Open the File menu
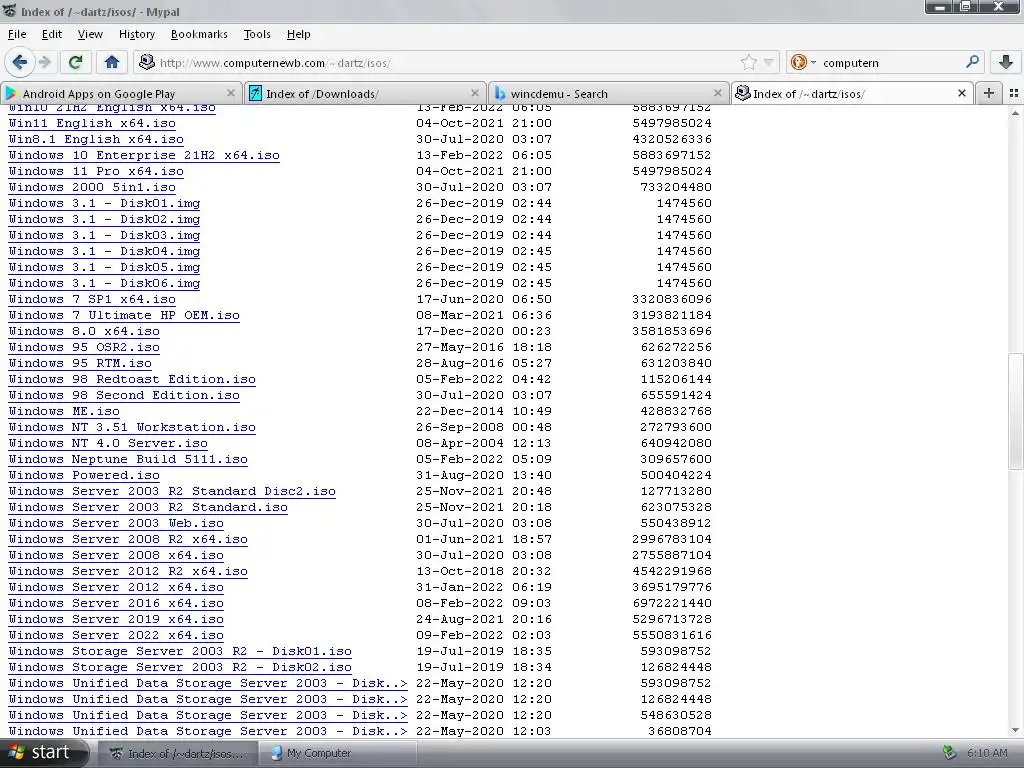 [x=17, y=34]
